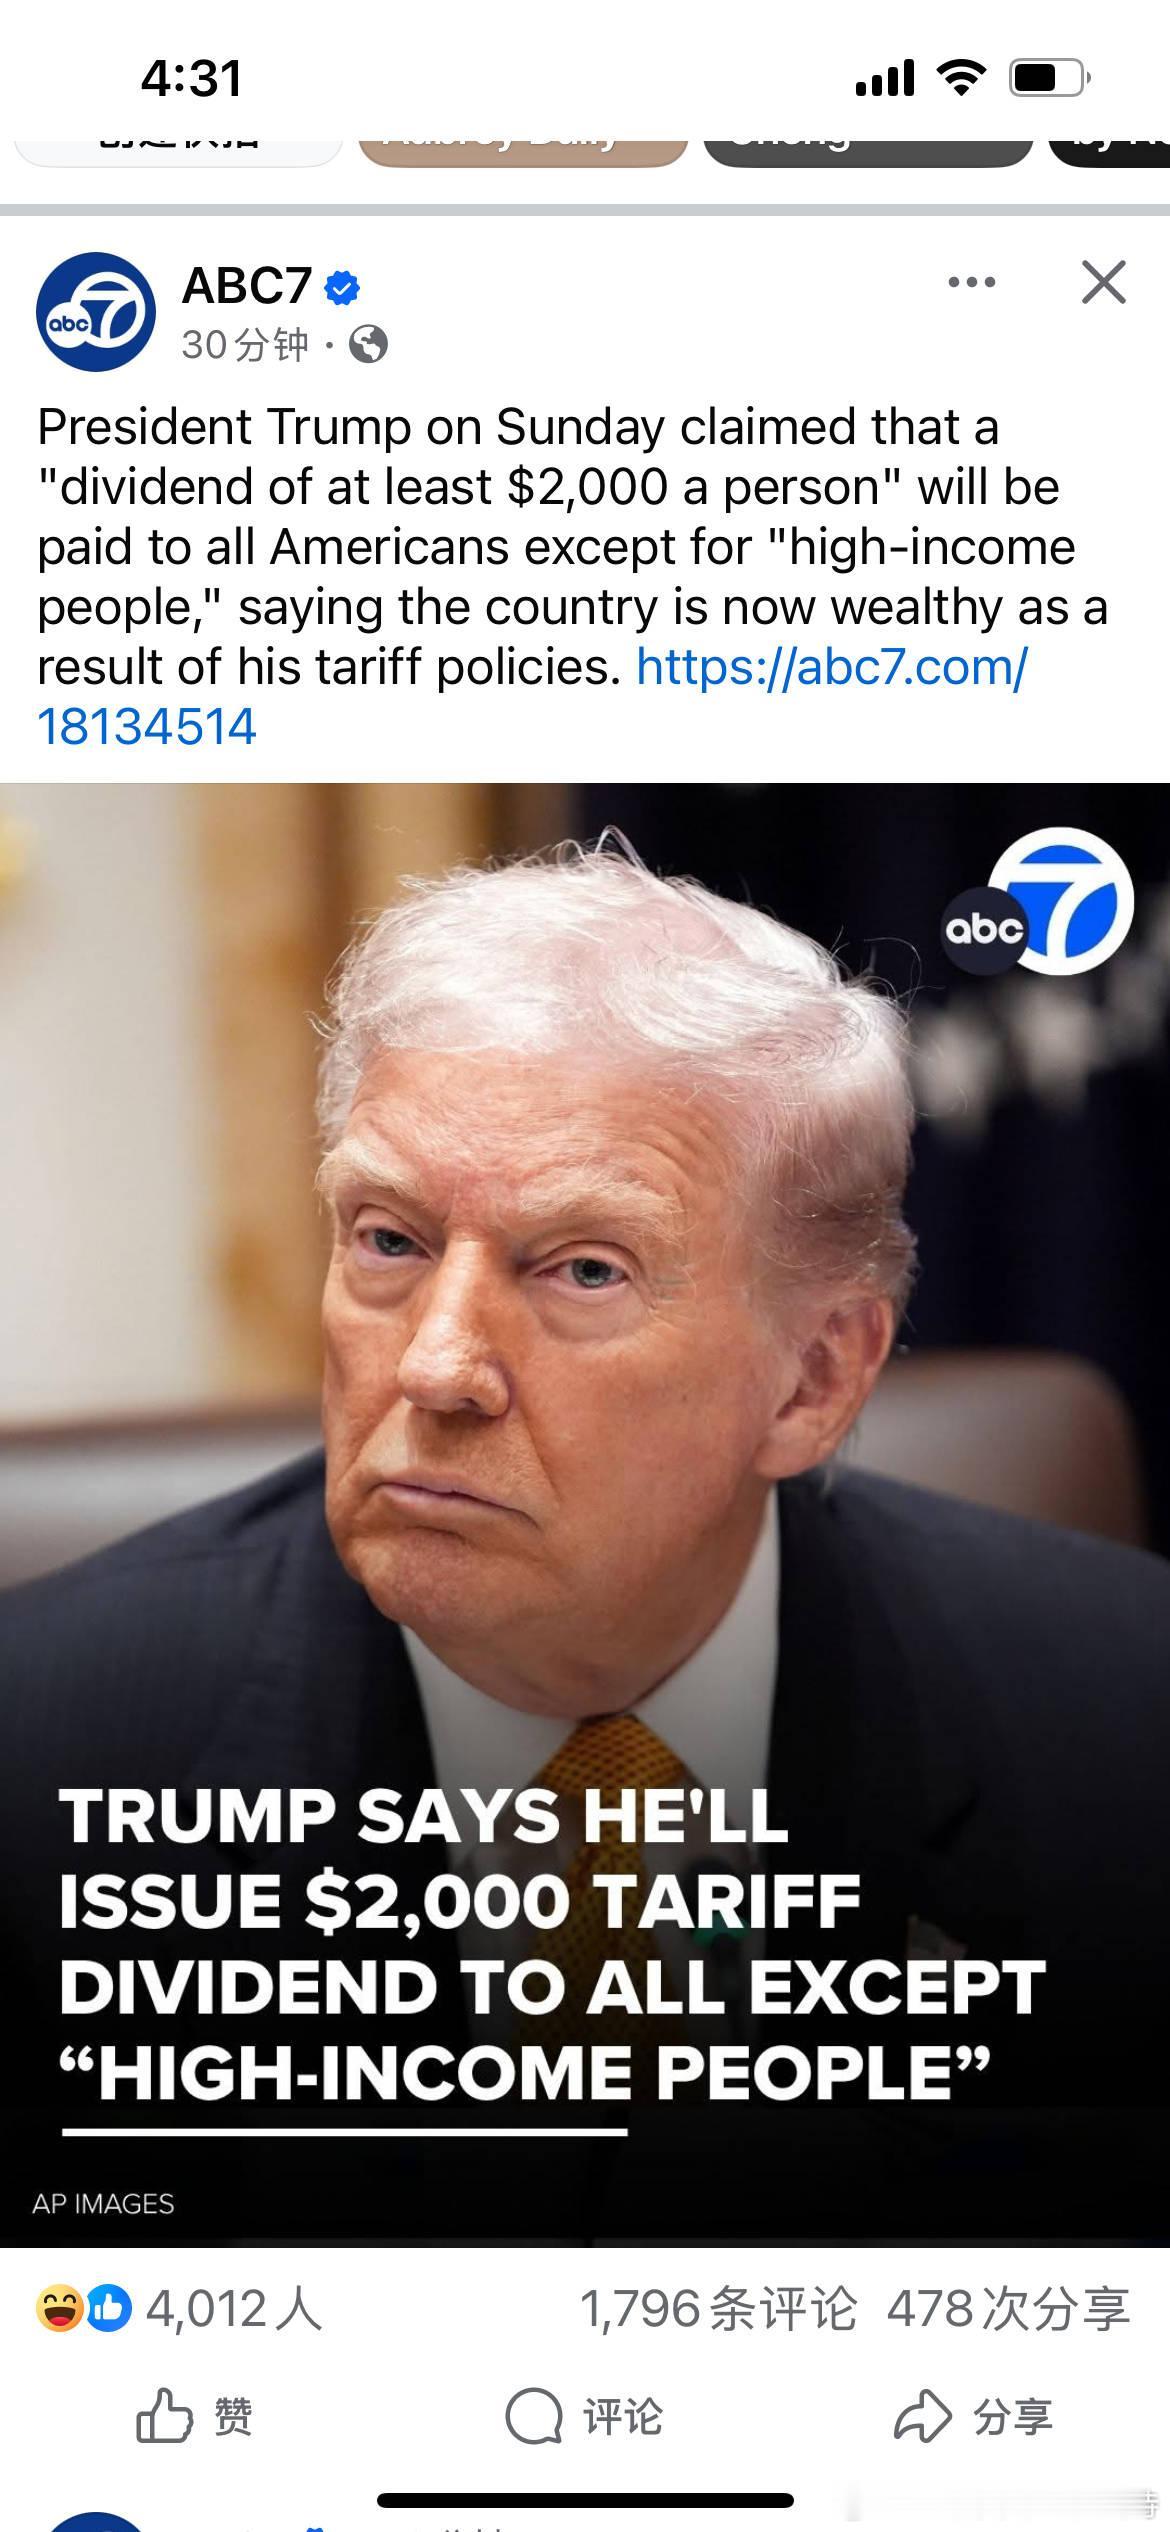Tap the blue like reaction icon

click(x=108, y=2309)
